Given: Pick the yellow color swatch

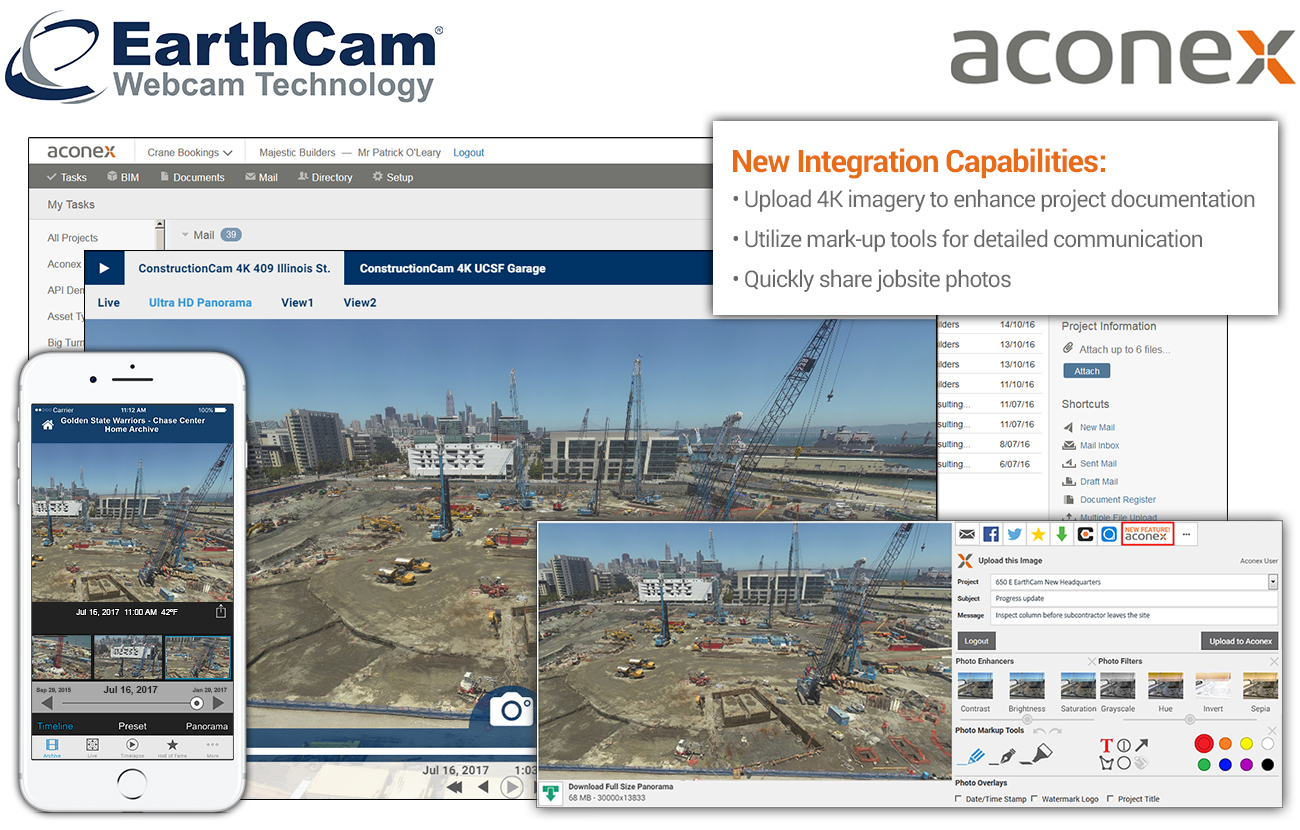Looking at the screenshot, I should click(x=1246, y=744).
